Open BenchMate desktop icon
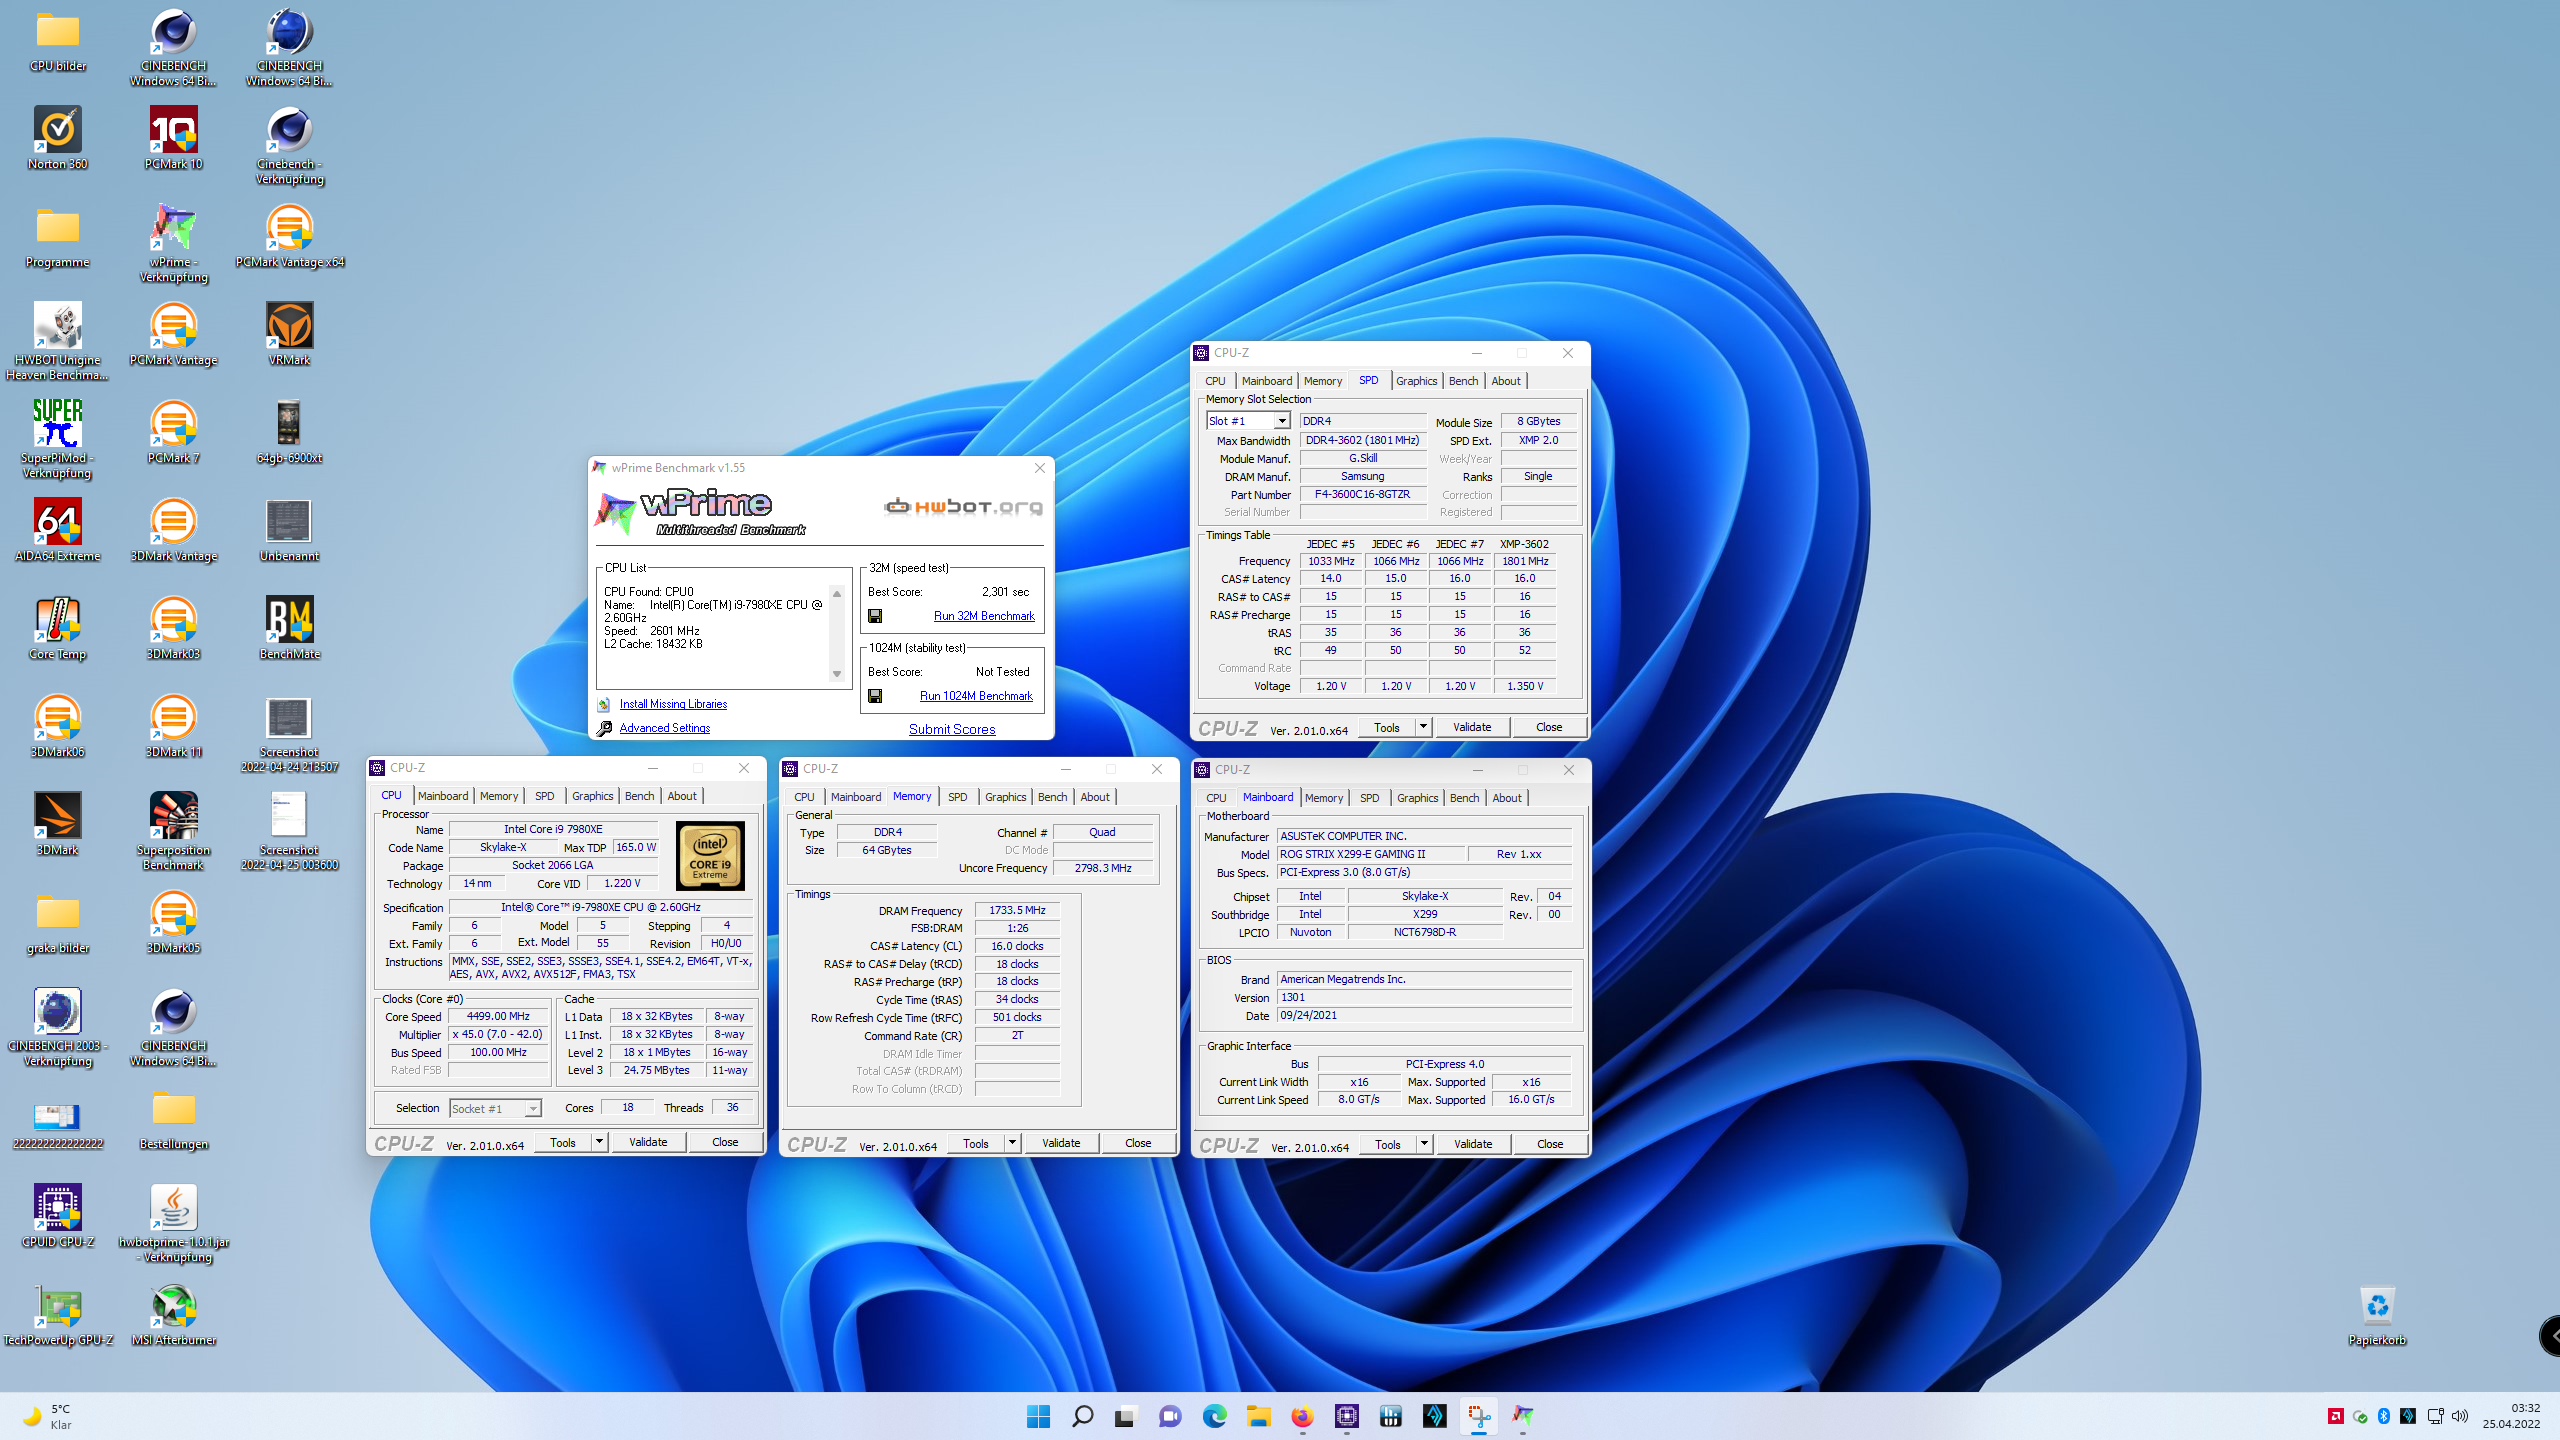 coord(290,629)
